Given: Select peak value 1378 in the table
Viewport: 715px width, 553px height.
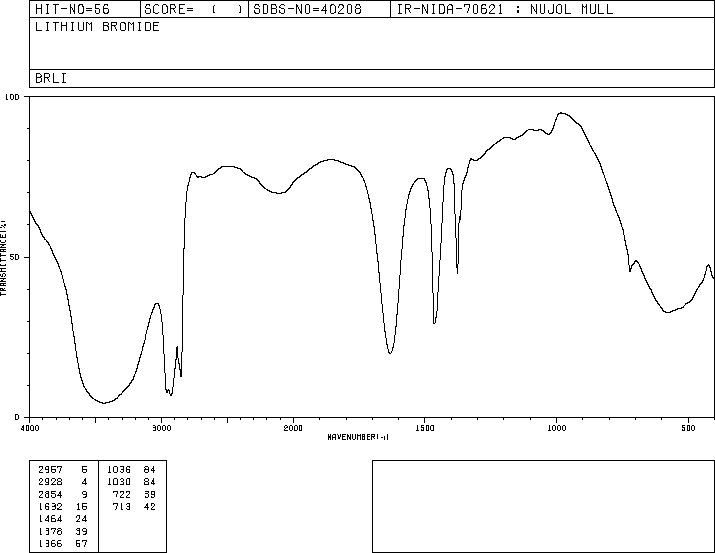Looking at the screenshot, I should click(50, 531).
